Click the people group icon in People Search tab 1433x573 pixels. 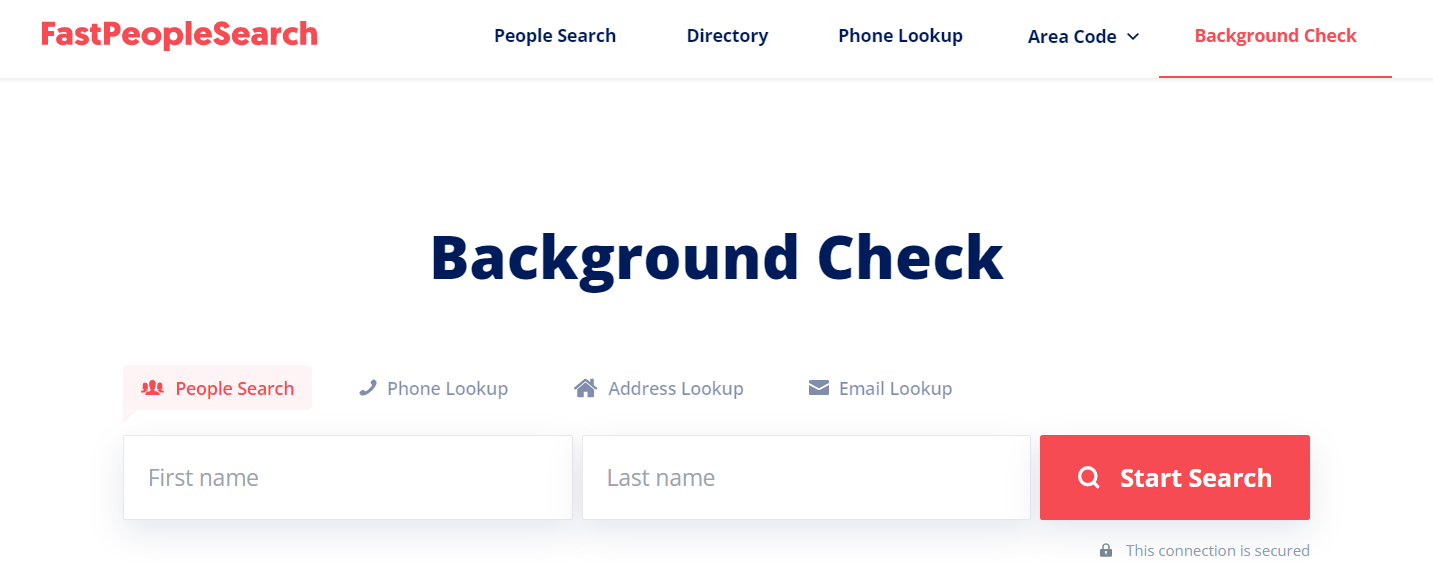(152, 388)
